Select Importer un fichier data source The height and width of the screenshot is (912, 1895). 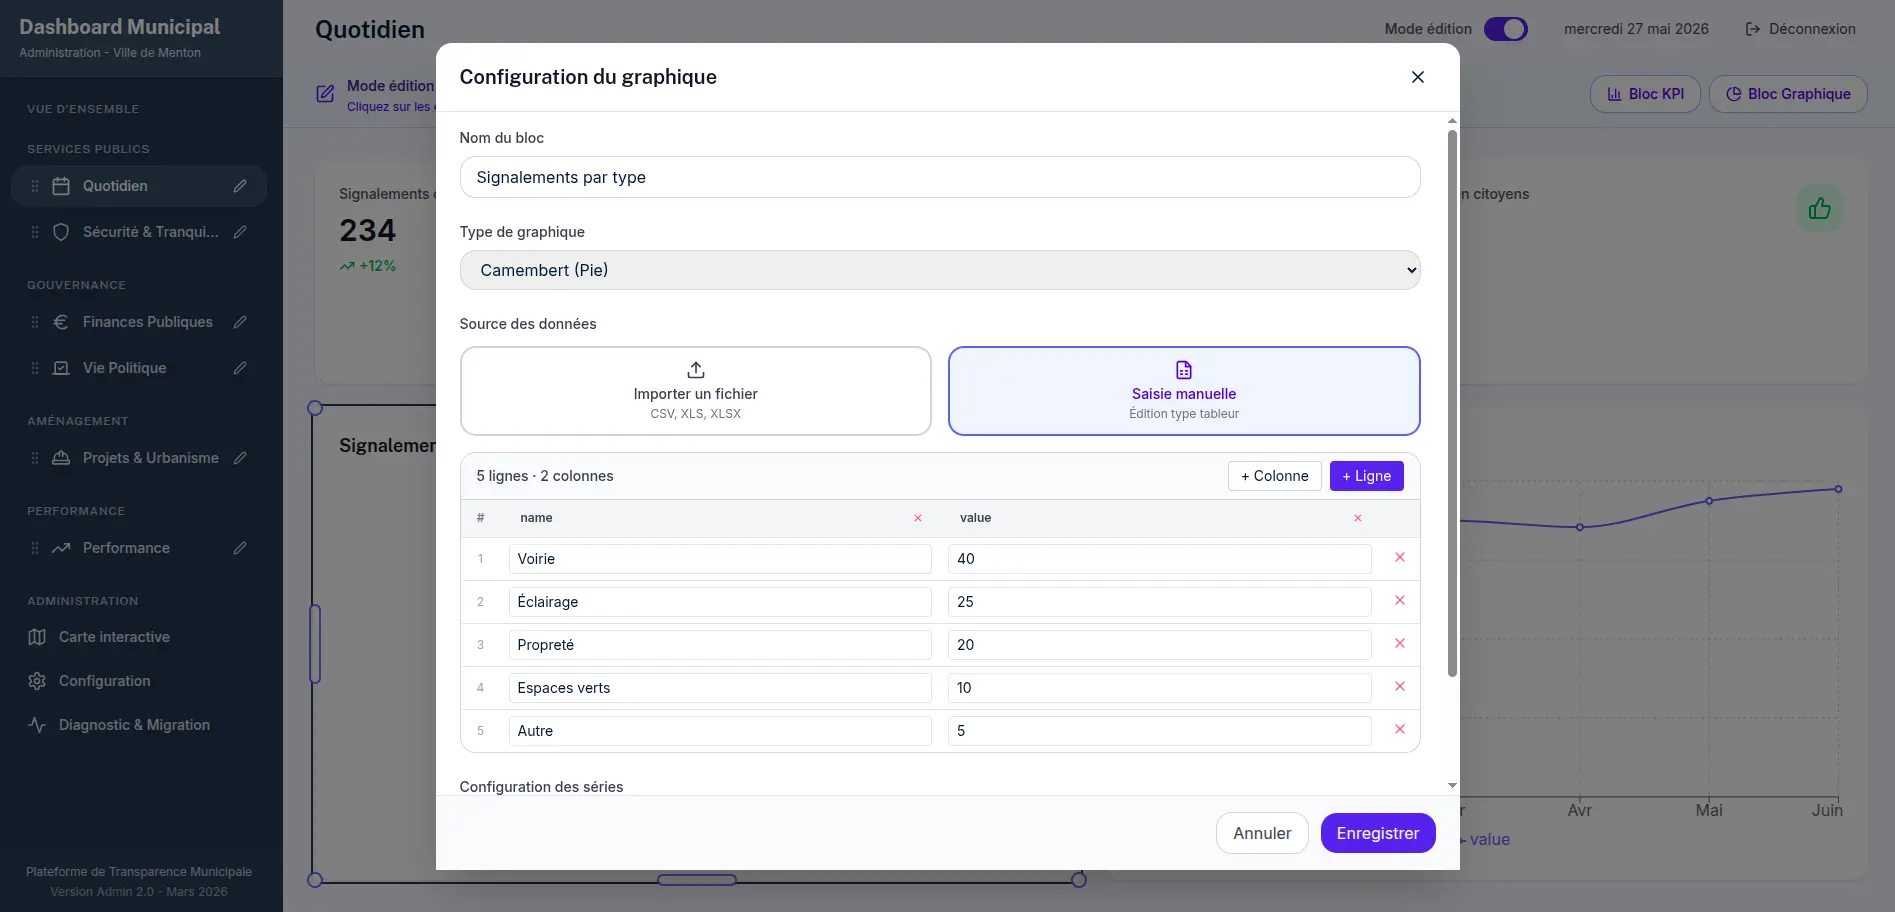[x=696, y=391]
